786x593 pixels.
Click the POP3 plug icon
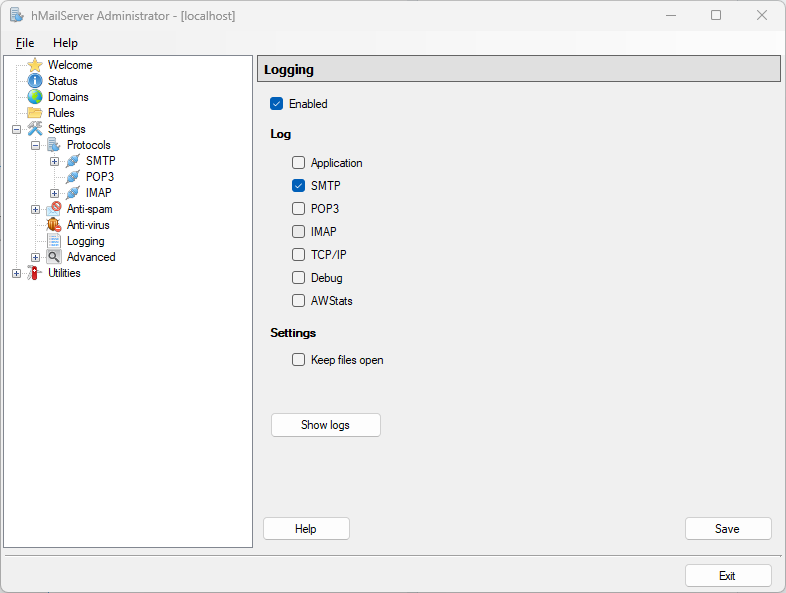(x=73, y=177)
